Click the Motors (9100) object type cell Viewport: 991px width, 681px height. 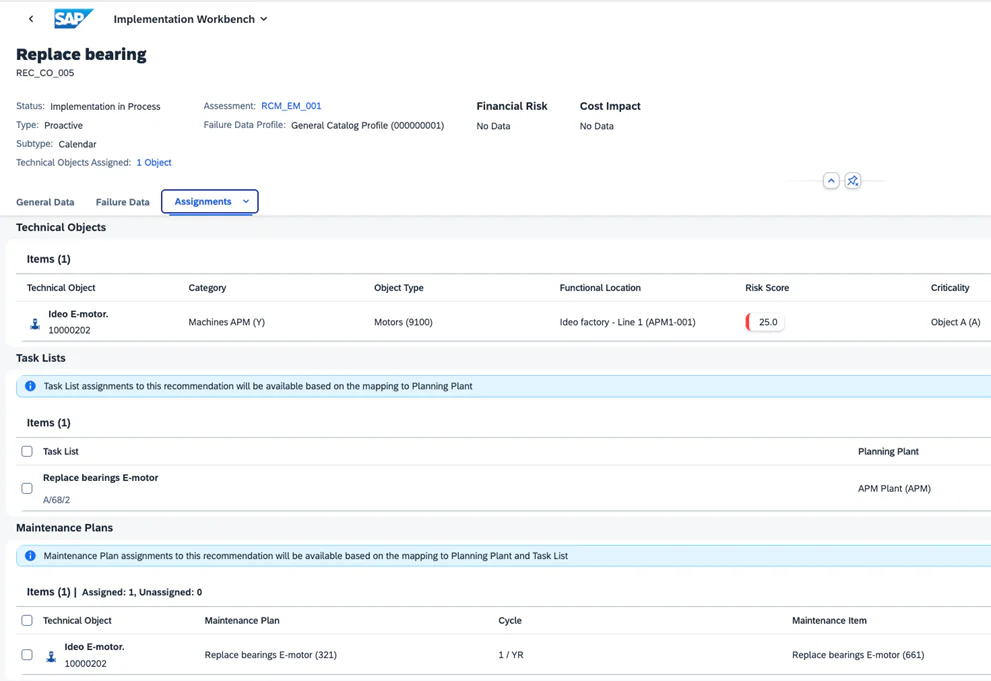[403, 322]
